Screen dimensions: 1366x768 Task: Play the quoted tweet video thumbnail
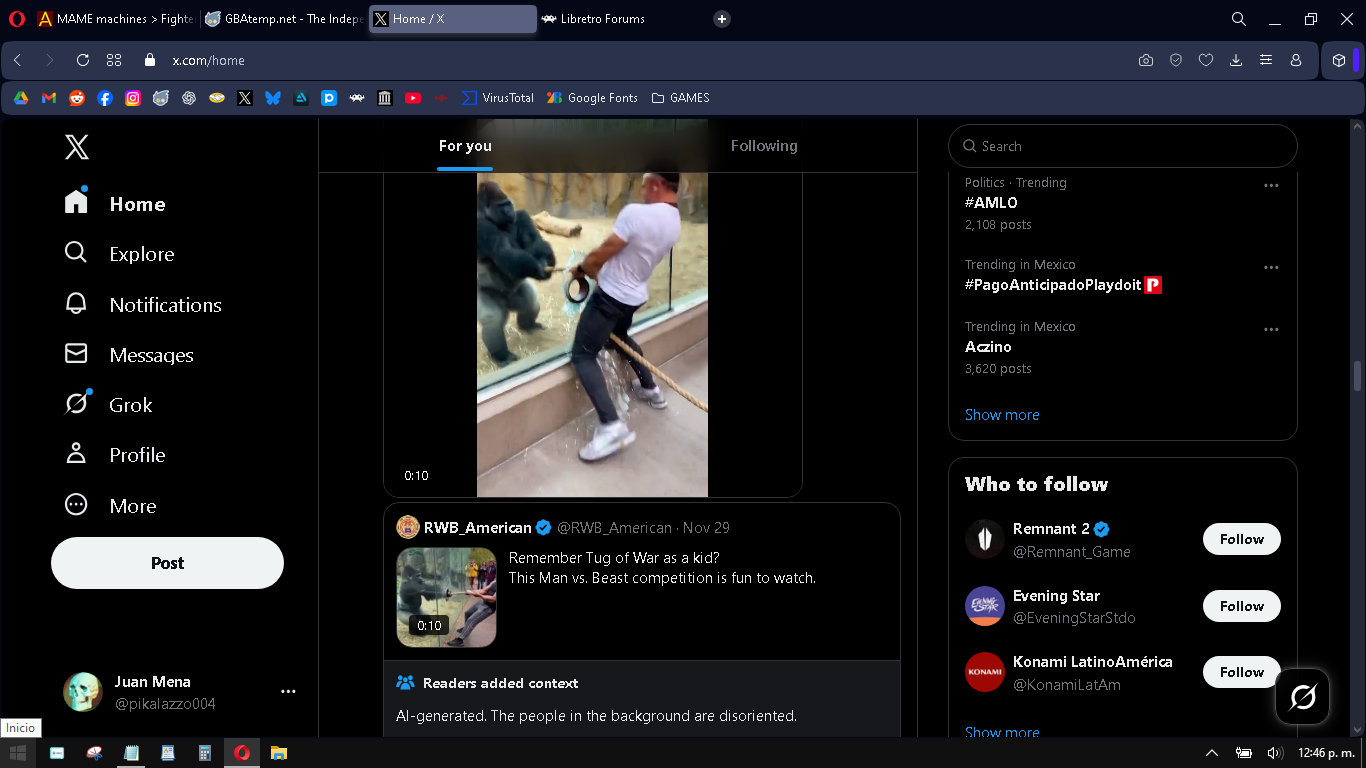click(446, 597)
